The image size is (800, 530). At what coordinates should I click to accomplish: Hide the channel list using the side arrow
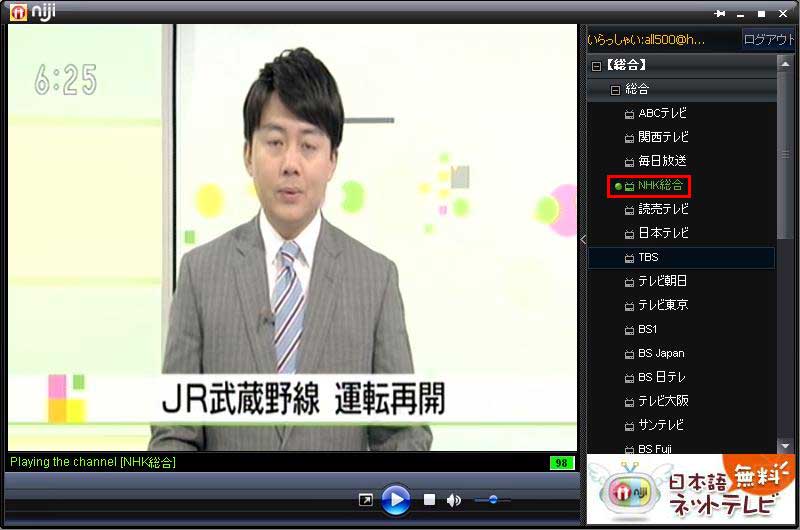[583, 239]
